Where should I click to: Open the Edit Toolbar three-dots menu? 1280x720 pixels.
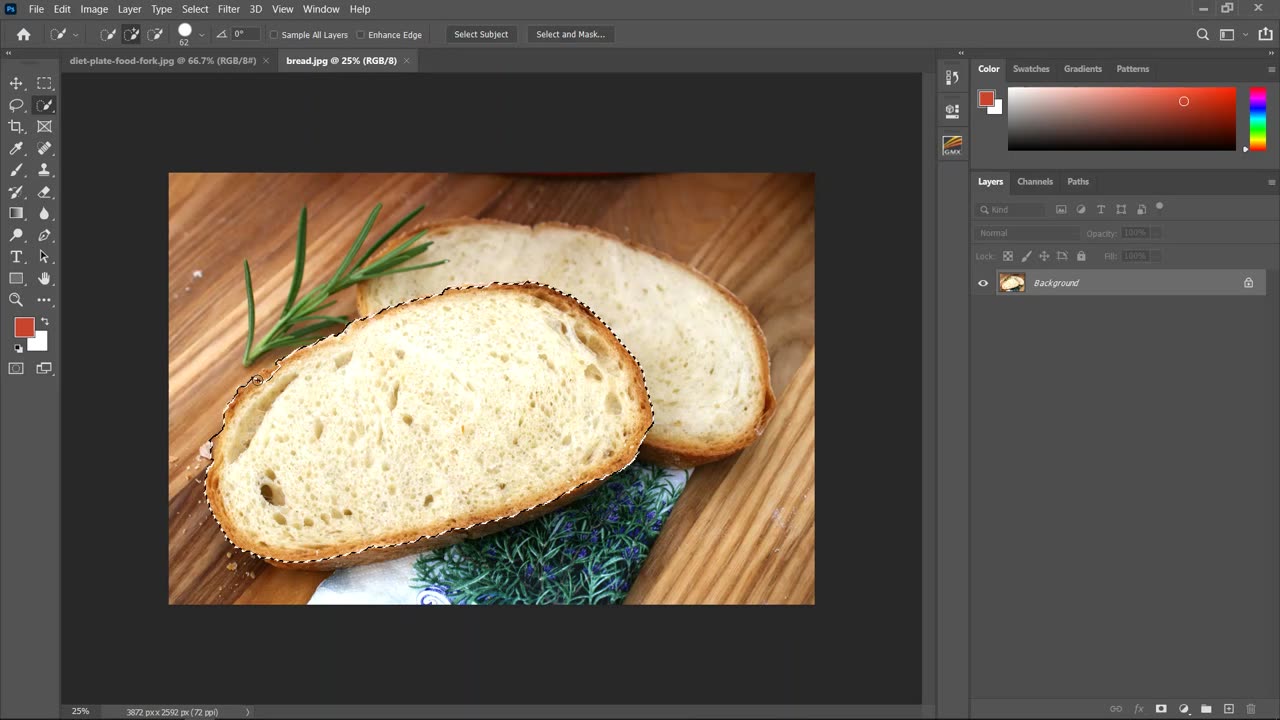point(44,300)
